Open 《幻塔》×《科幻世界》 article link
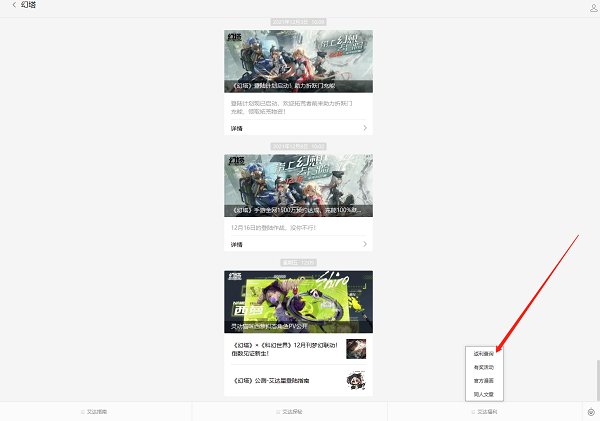The height and width of the screenshot is (421, 600). (285, 349)
